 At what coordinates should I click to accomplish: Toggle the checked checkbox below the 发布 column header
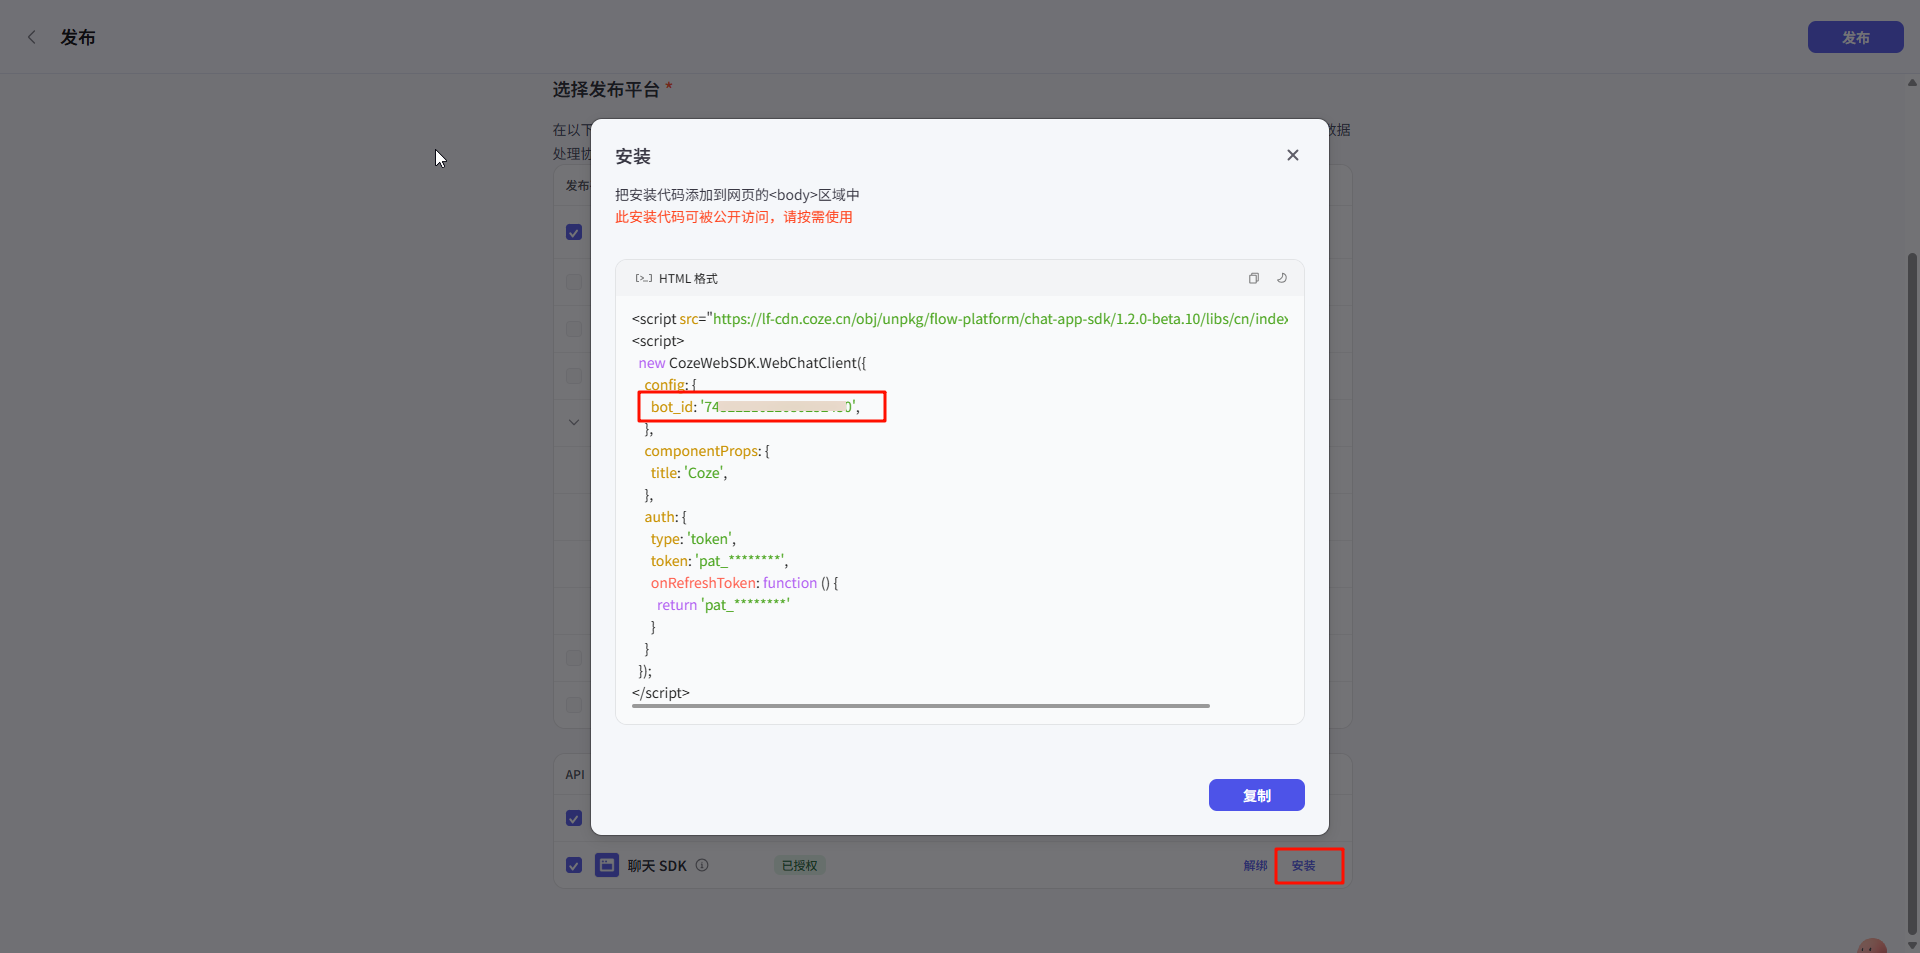(x=574, y=232)
